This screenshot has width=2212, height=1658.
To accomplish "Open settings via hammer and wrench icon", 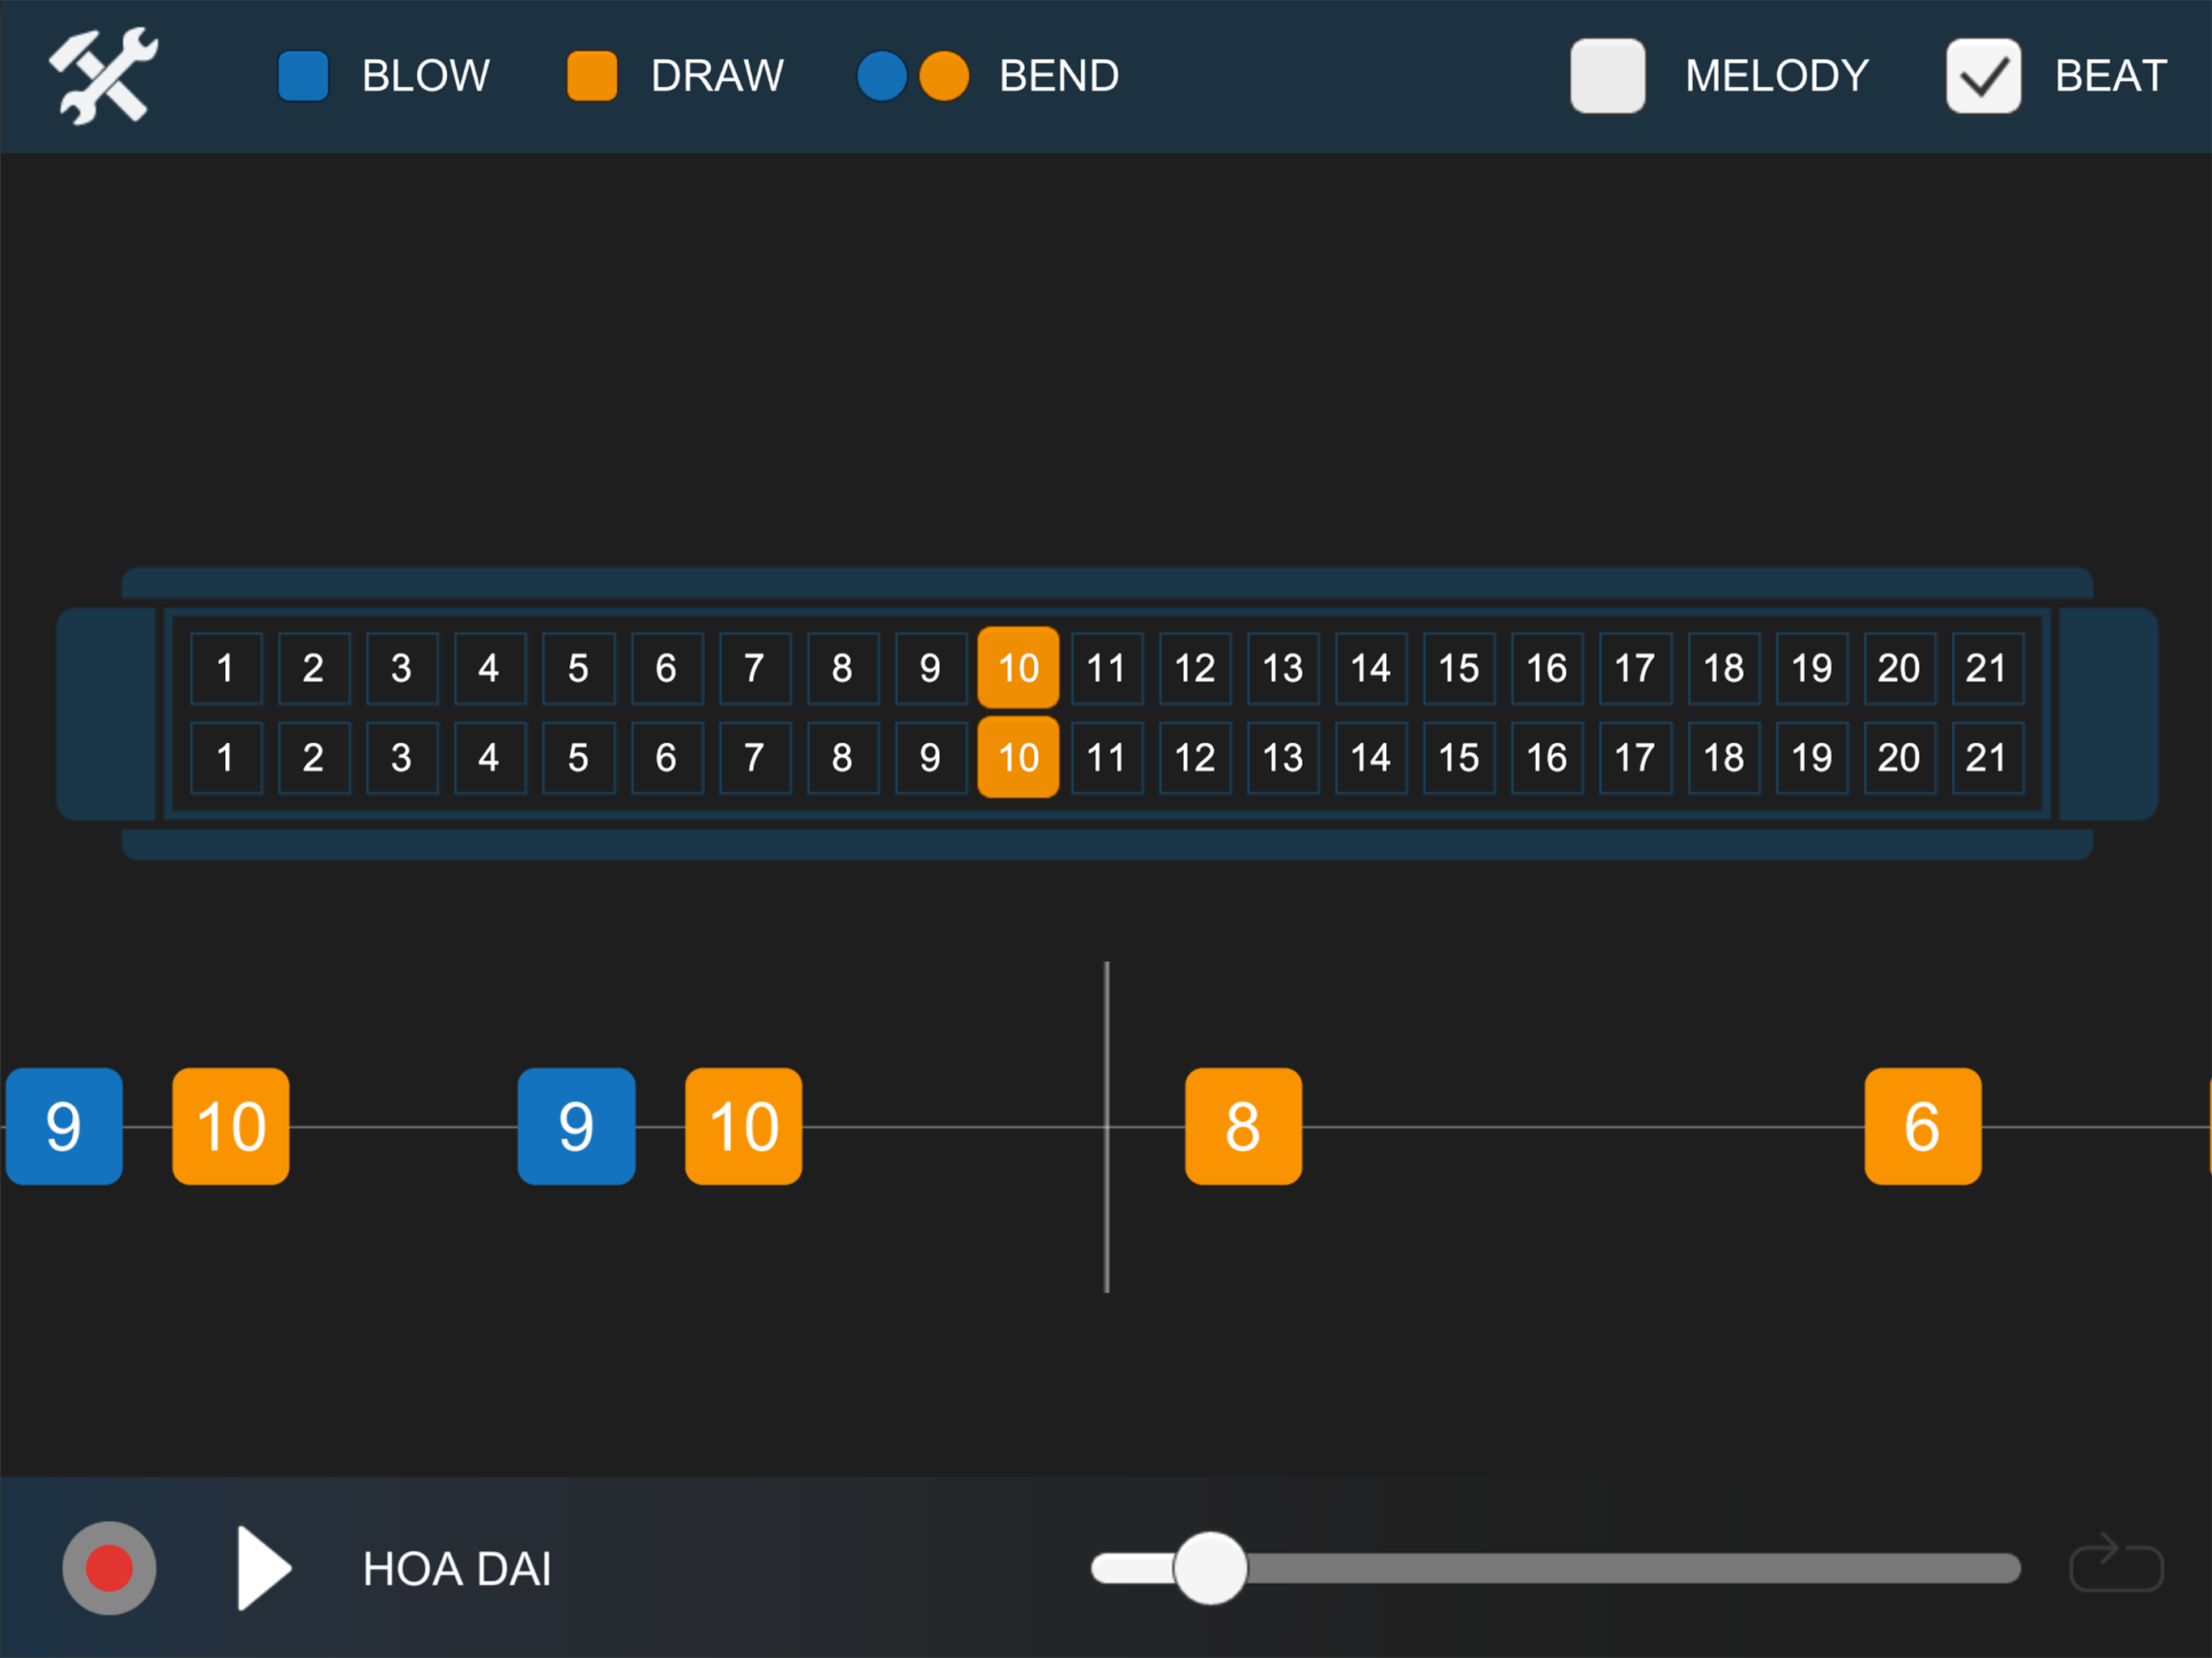I will coord(103,76).
